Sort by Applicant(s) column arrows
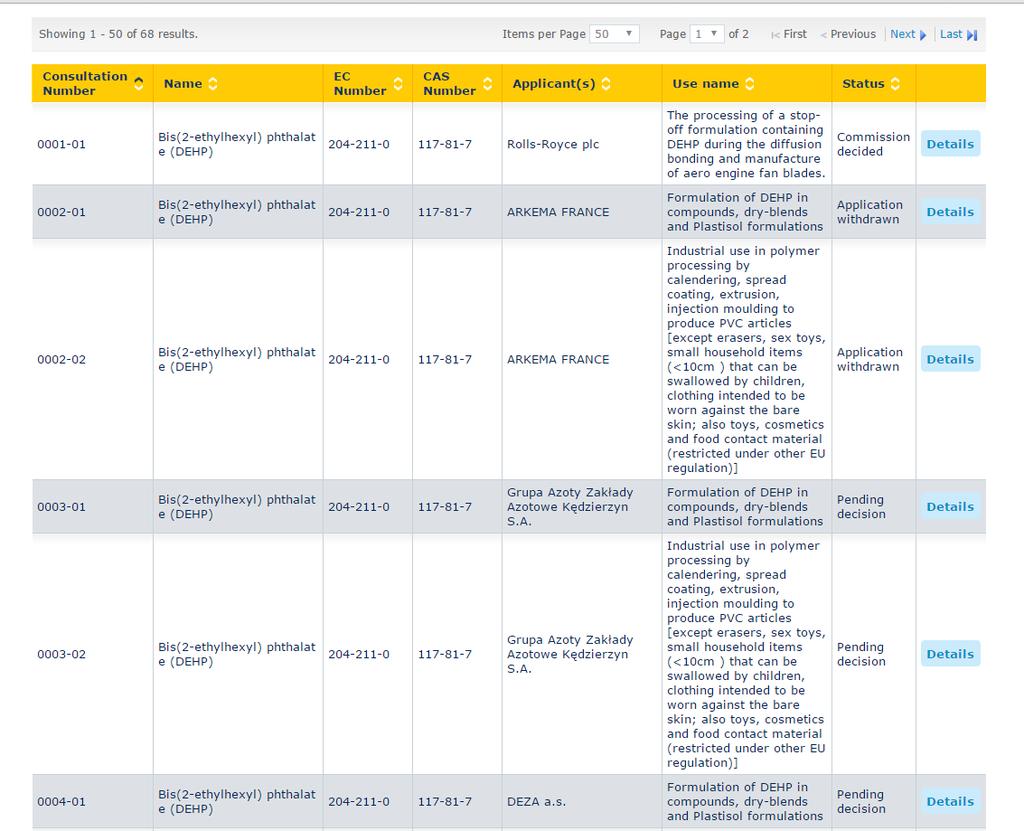This screenshot has width=1024, height=831. click(x=606, y=84)
